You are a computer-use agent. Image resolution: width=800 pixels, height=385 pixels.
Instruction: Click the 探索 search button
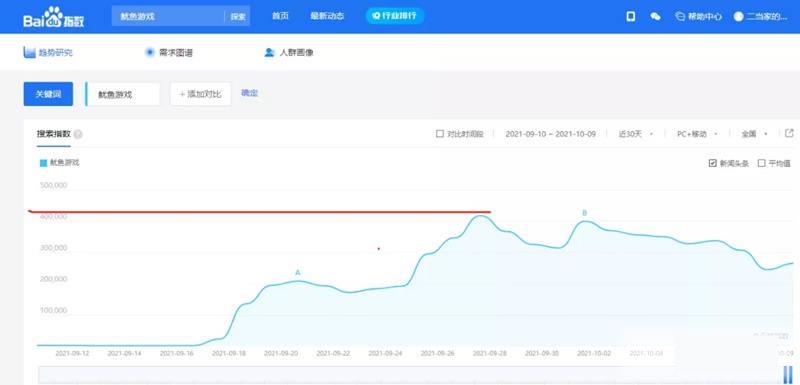click(x=238, y=17)
